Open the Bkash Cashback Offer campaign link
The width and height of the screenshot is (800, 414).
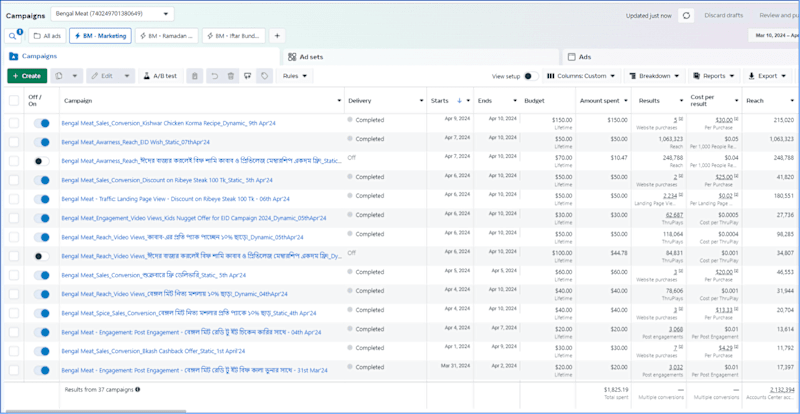pyautogui.click(x=154, y=351)
